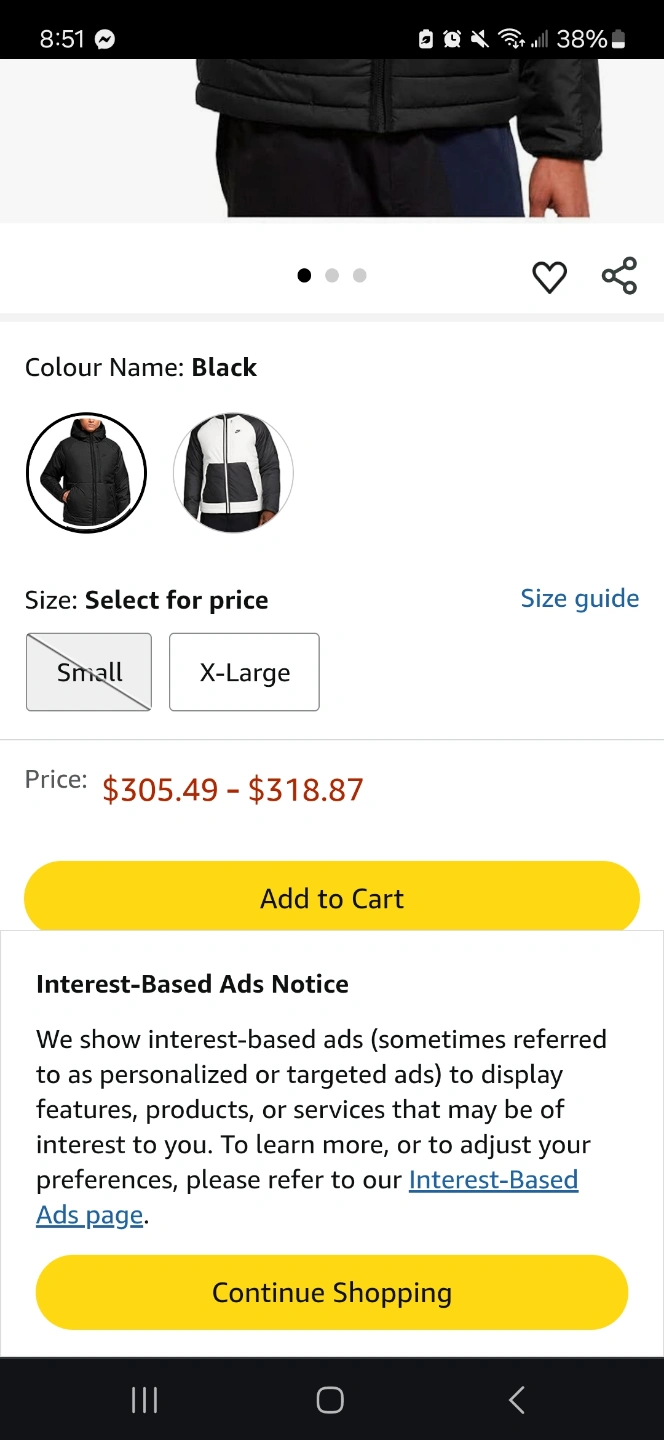
Task: Select the unavailable Small size option
Action: click(x=89, y=672)
